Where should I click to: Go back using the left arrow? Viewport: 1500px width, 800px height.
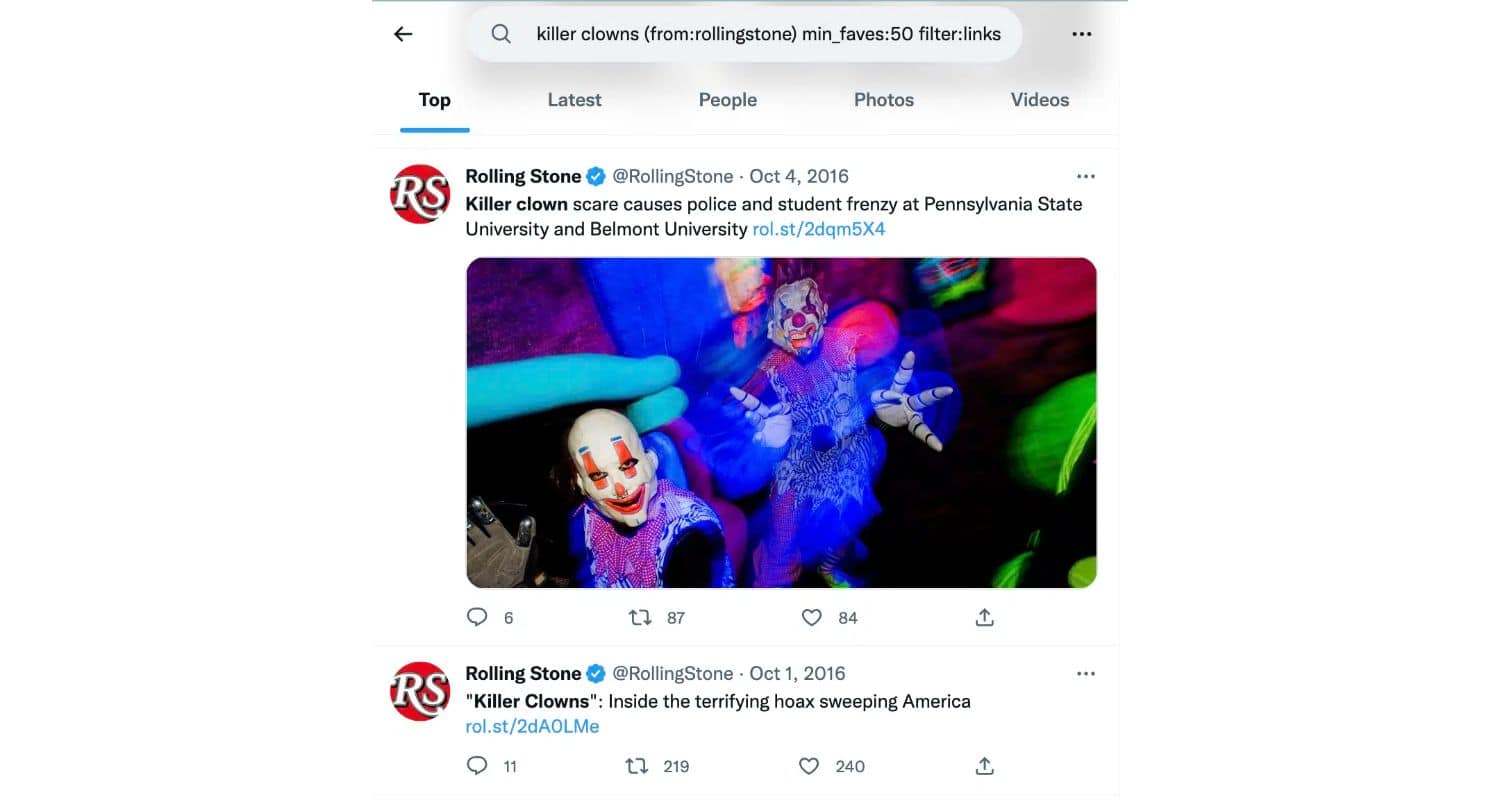pyautogui.click(x=403, y=34)
